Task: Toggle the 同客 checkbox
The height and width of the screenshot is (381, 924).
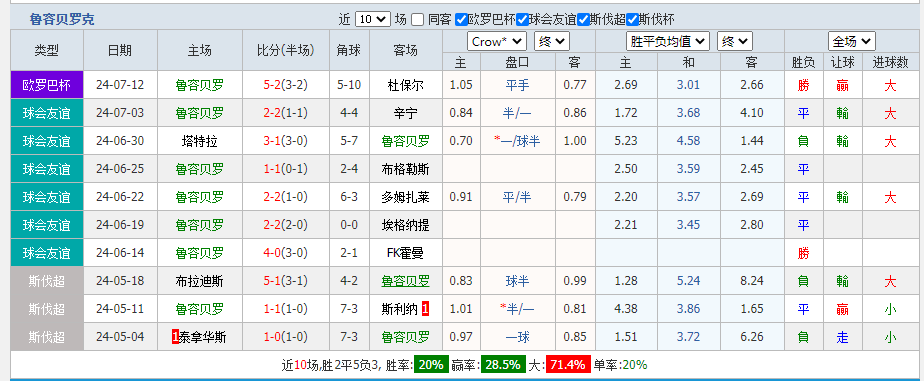Action: click(417, 19)
